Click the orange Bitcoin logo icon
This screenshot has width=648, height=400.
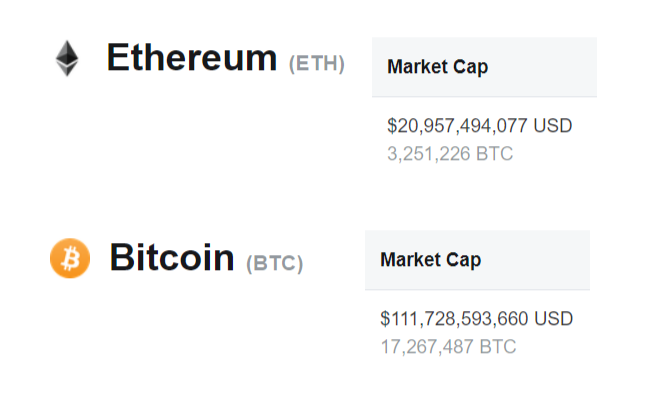[x=69, y=259]
